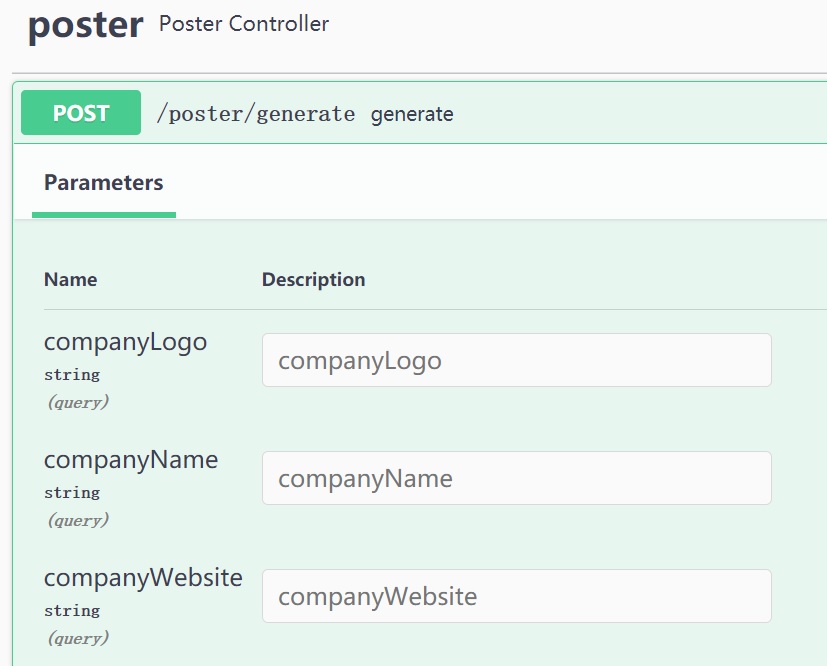Click the Name column header
This screenshot has height=666, width=827.
(x=71, y=279)
